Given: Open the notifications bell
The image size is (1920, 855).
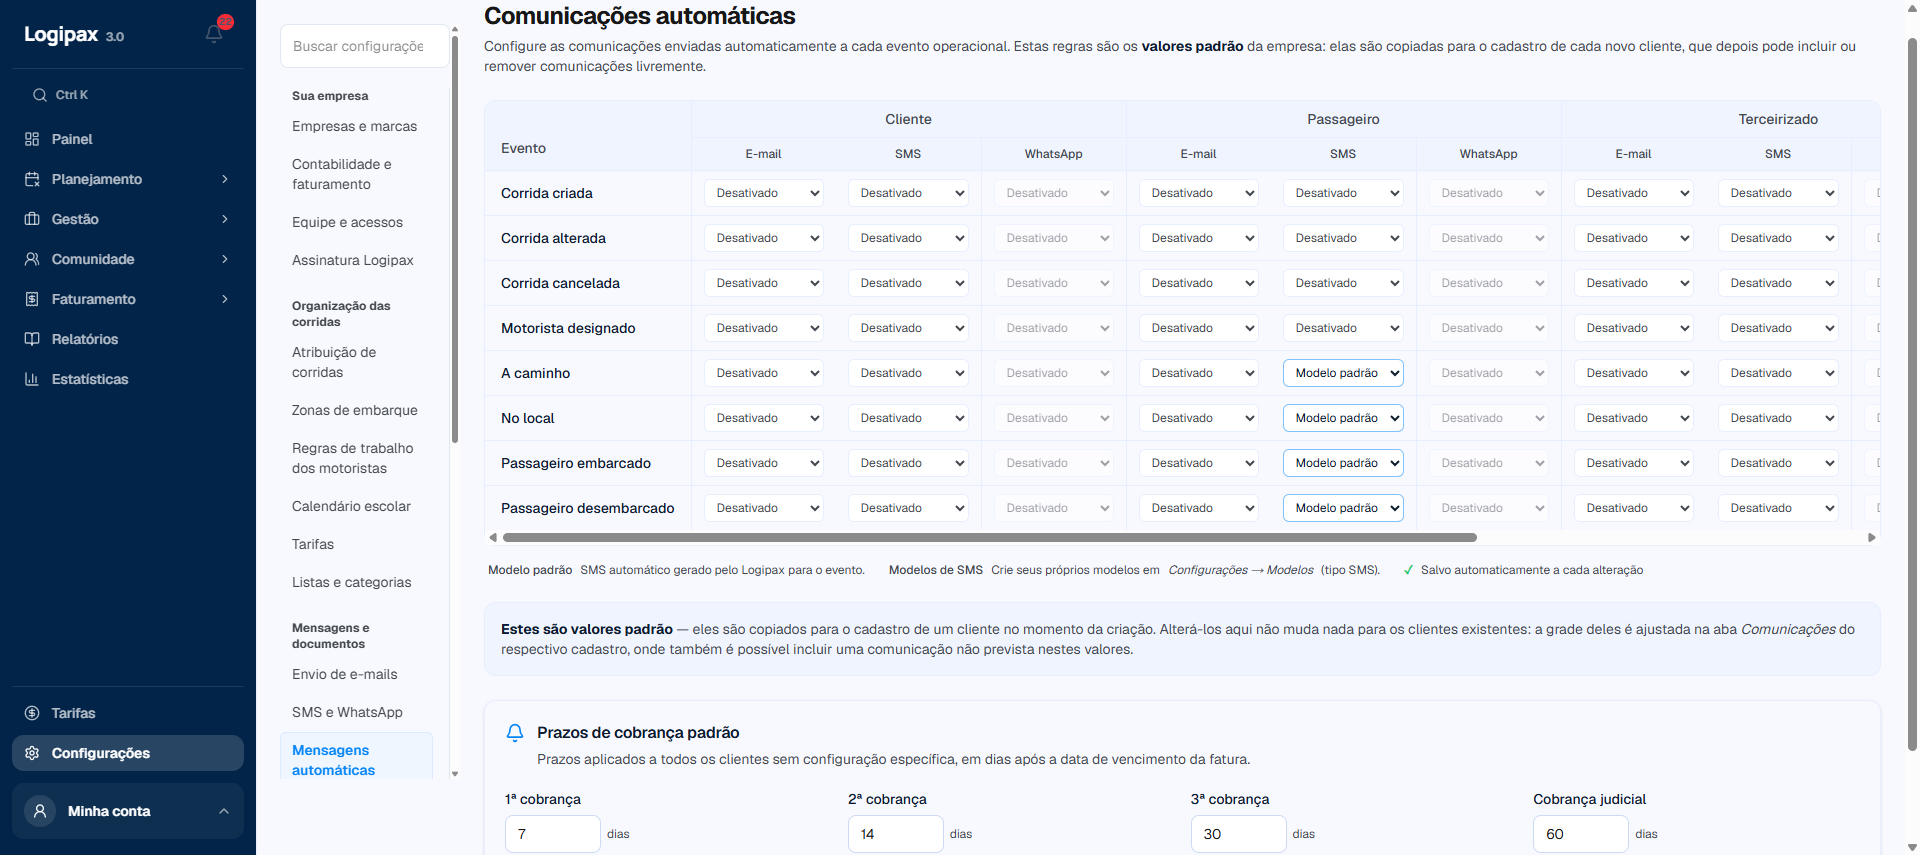Looking at the screenshot, I should coord(214,33).
